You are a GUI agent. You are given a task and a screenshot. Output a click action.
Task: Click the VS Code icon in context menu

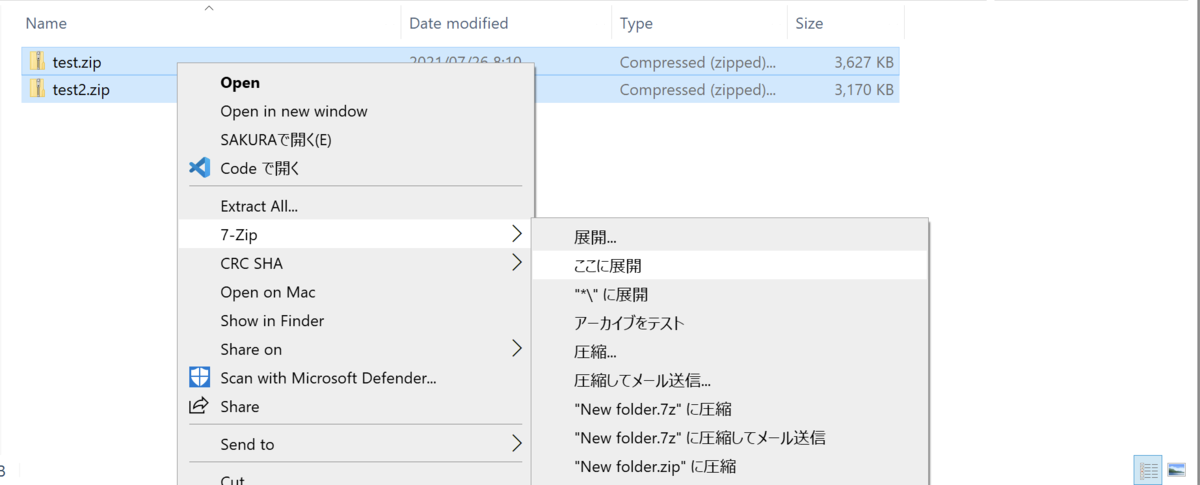pos(199,168)
